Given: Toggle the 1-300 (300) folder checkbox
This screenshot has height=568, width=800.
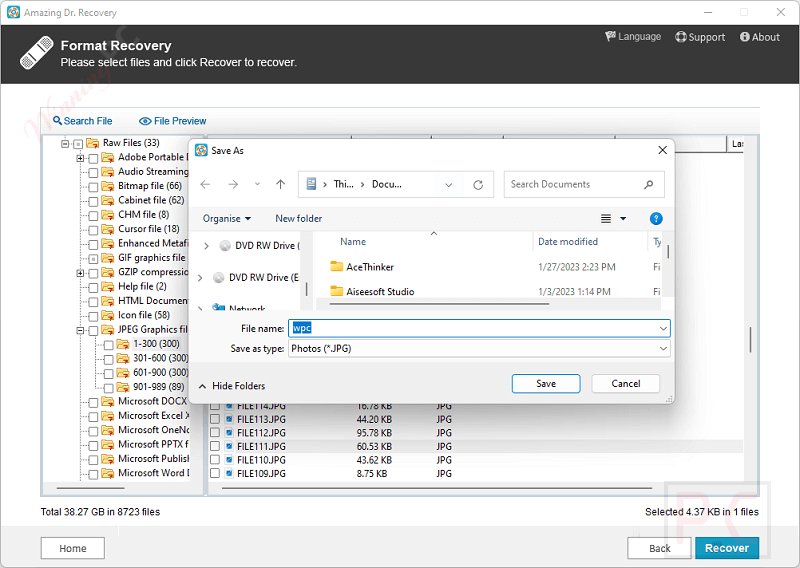Looking at the screenshot, I should click(108, 344).
